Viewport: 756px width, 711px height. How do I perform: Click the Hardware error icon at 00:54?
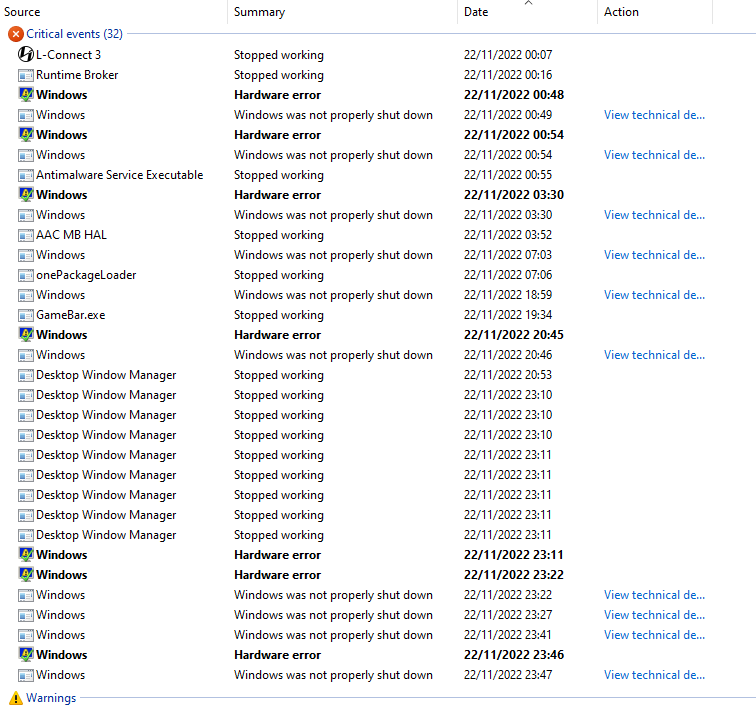26,134
